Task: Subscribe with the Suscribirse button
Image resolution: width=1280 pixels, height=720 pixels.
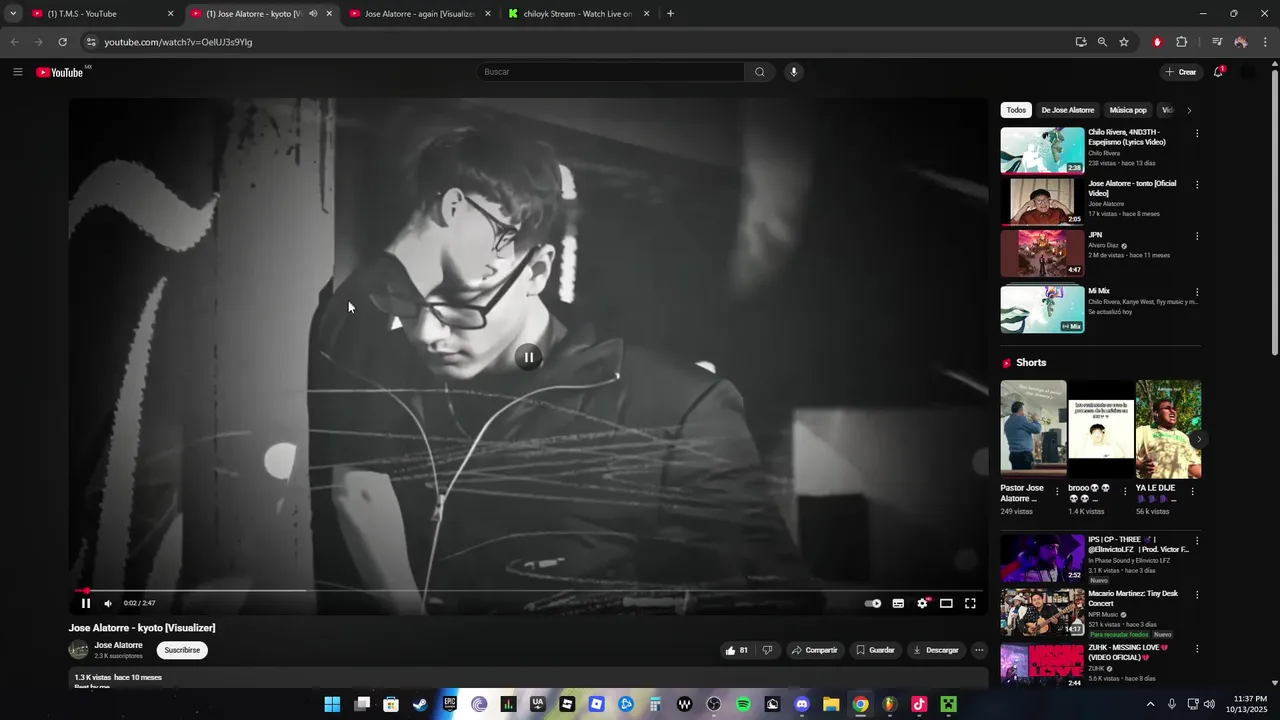Action: click(x=182, y=650)
